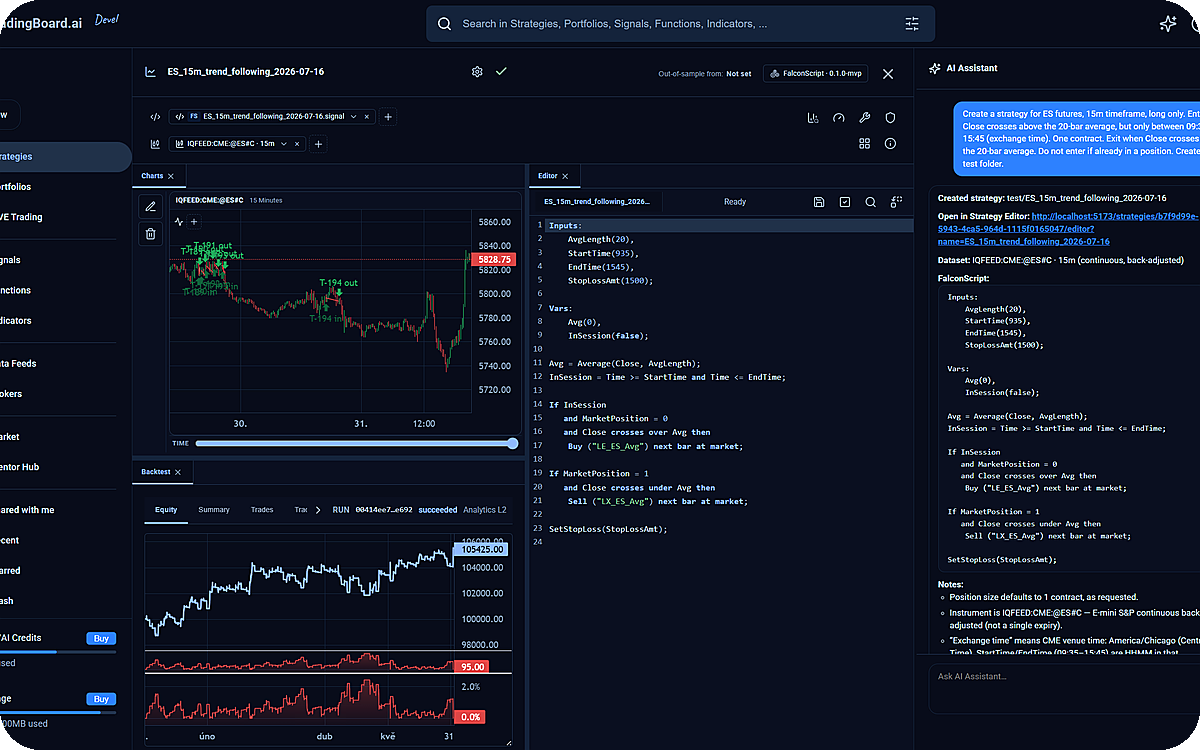Save the script in editor toolbar
Image resolution: width=1200 pixels, height=750 pixels.
click(x=819, y=202)
